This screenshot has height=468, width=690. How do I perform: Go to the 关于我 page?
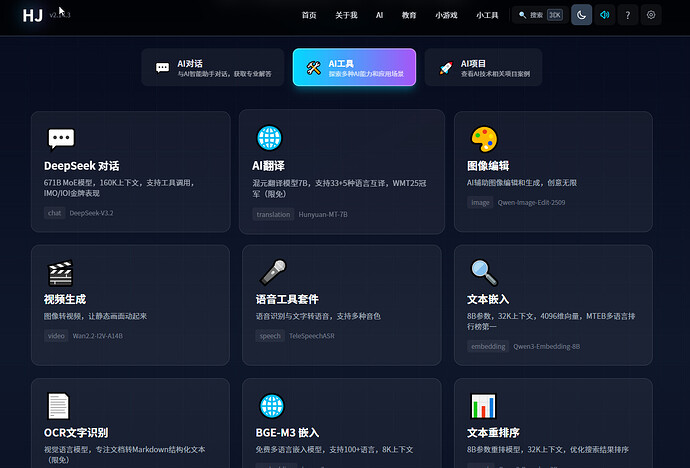click(346, 16)
